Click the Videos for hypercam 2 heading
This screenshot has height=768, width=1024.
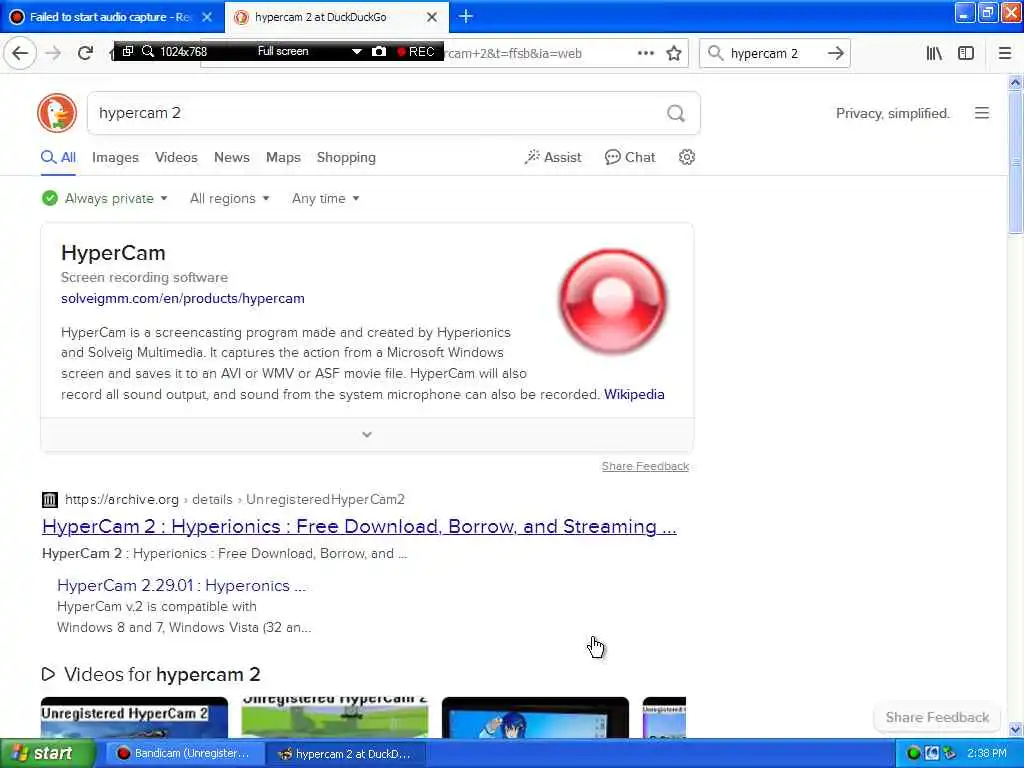click(162, 674)
